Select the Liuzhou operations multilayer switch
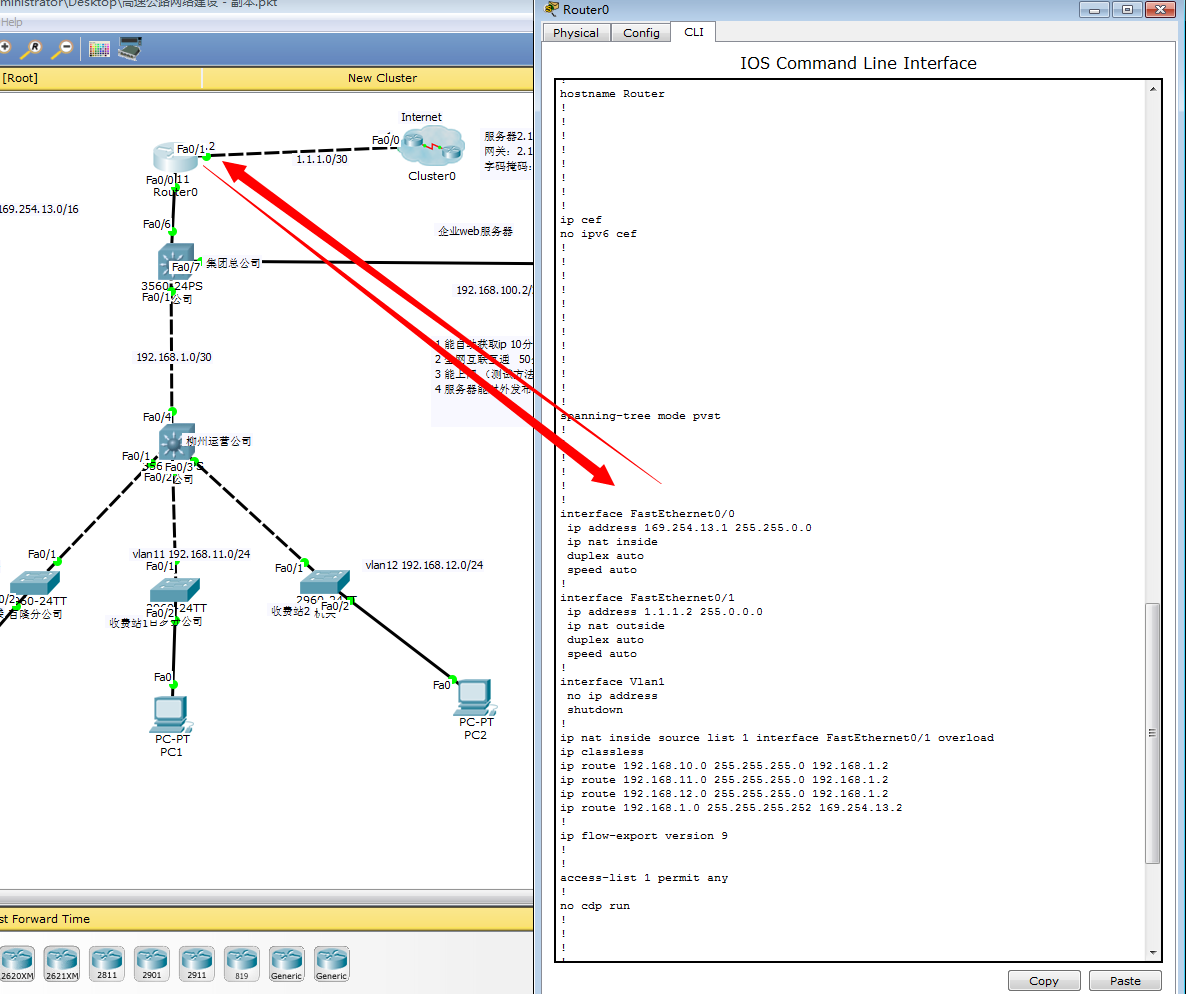The height and width of the screenshot is (994, 1186). click(176, 441)
